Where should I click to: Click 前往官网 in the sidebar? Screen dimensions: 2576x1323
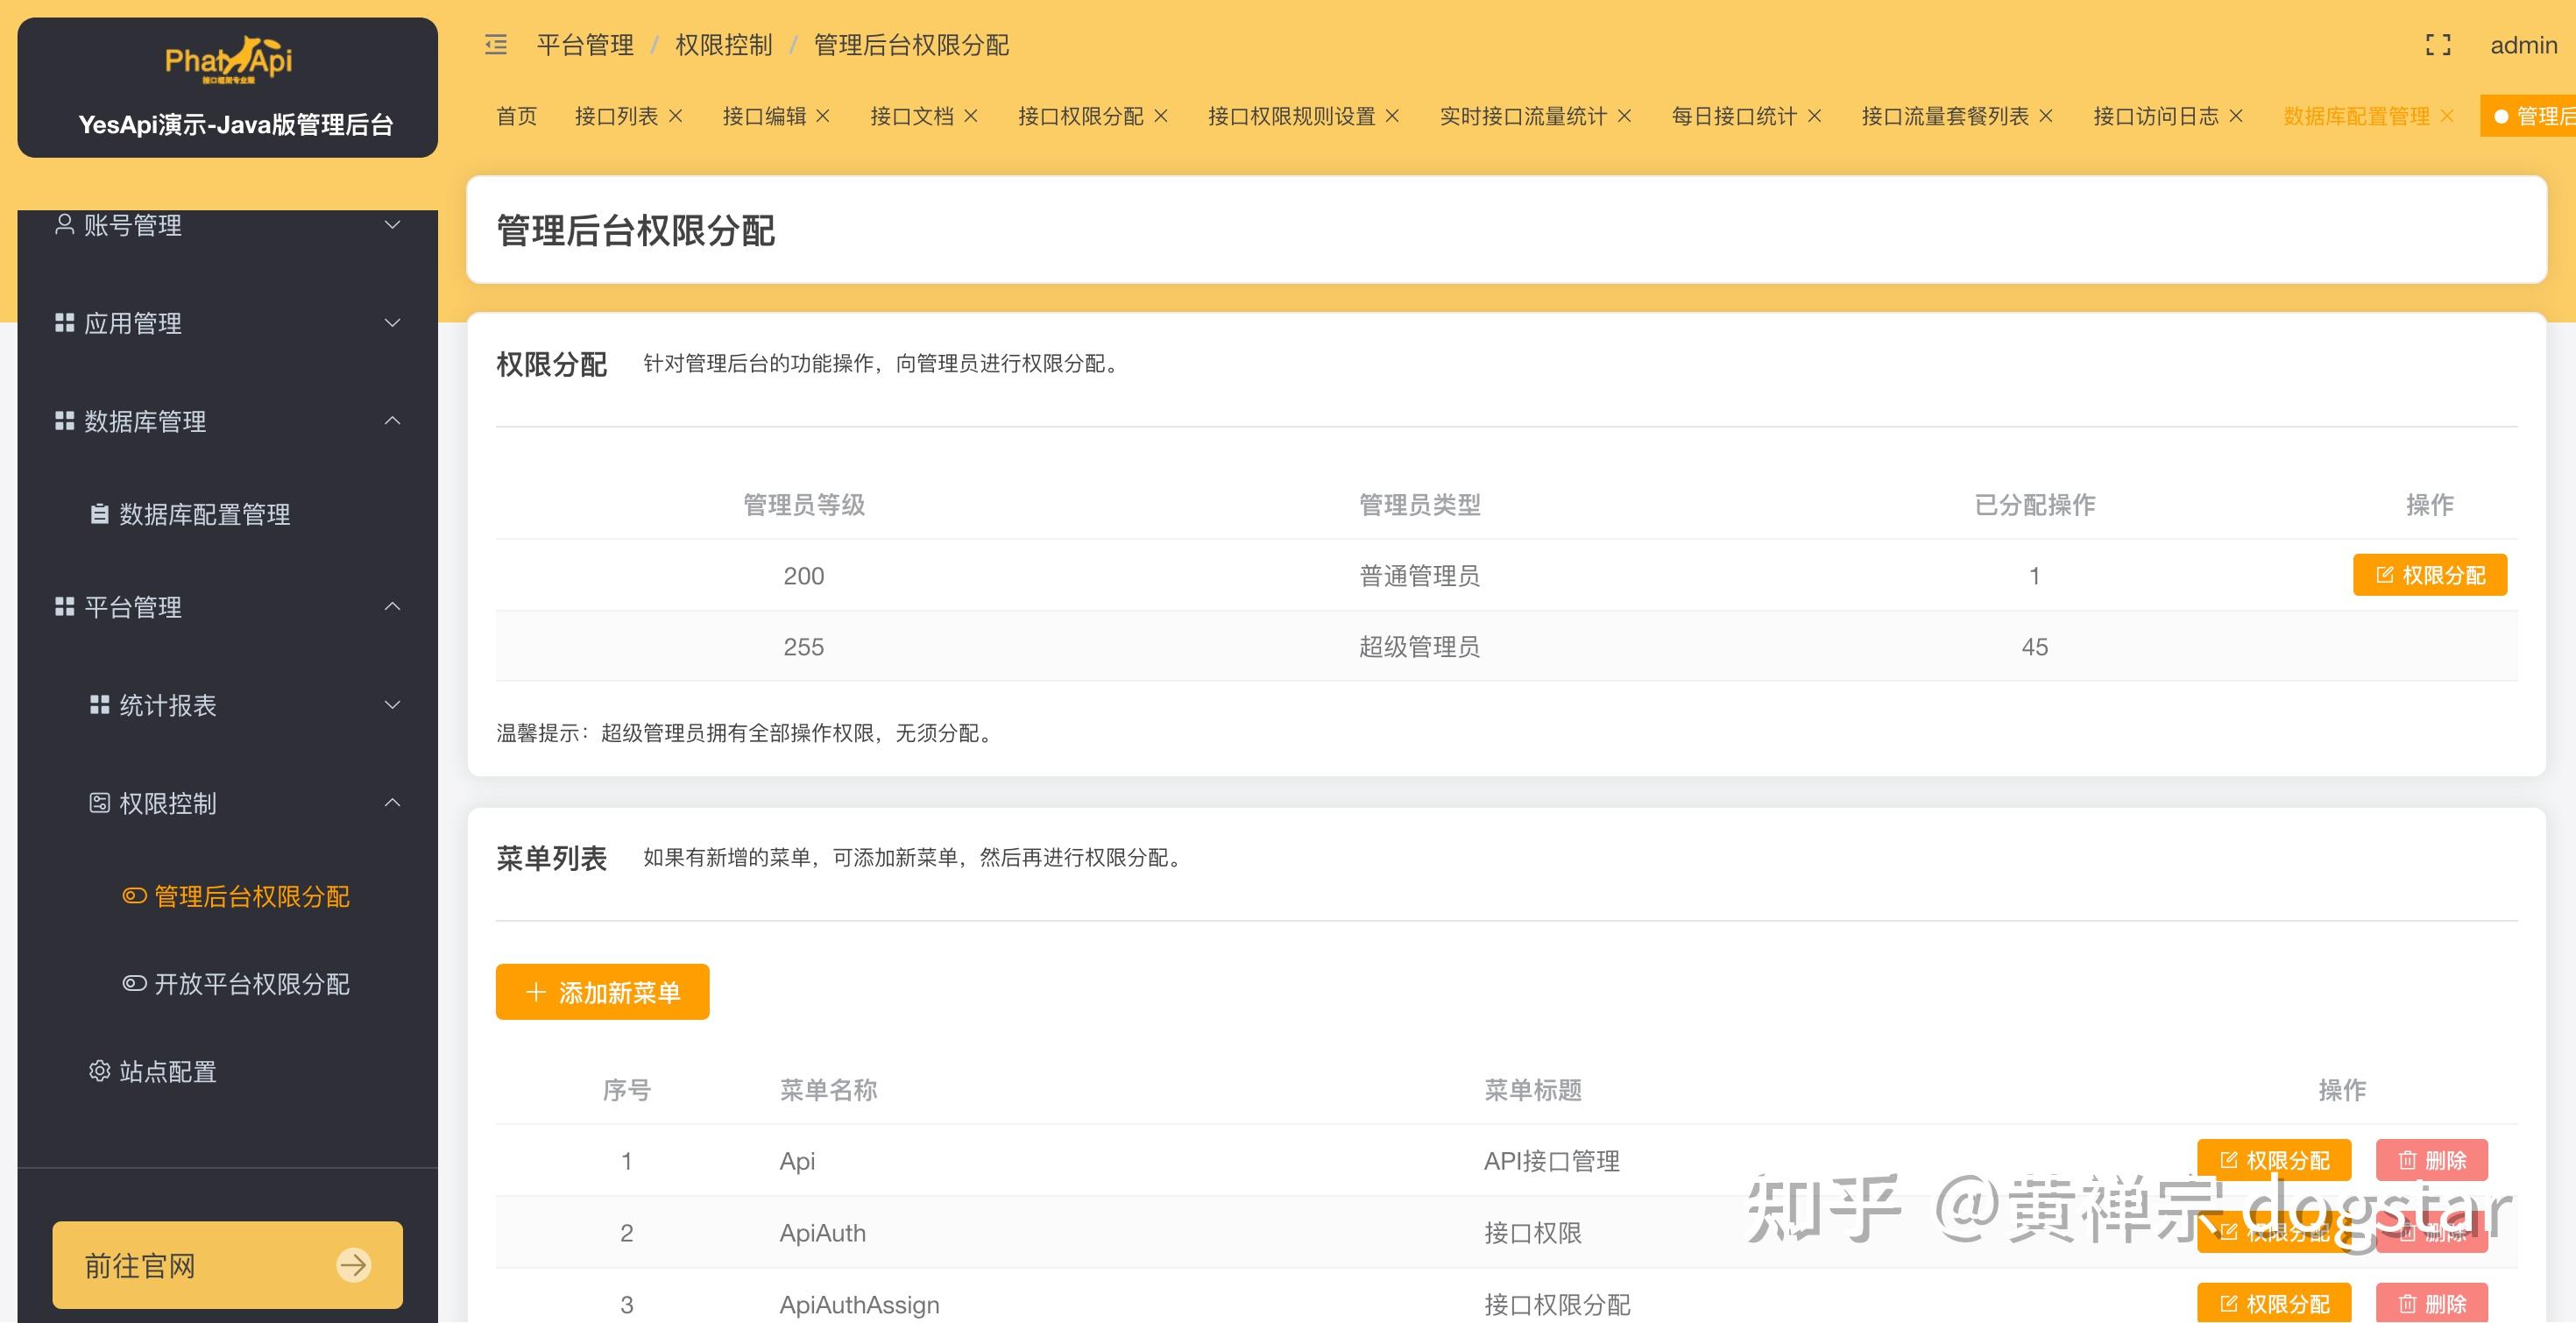click(227, 1264)
